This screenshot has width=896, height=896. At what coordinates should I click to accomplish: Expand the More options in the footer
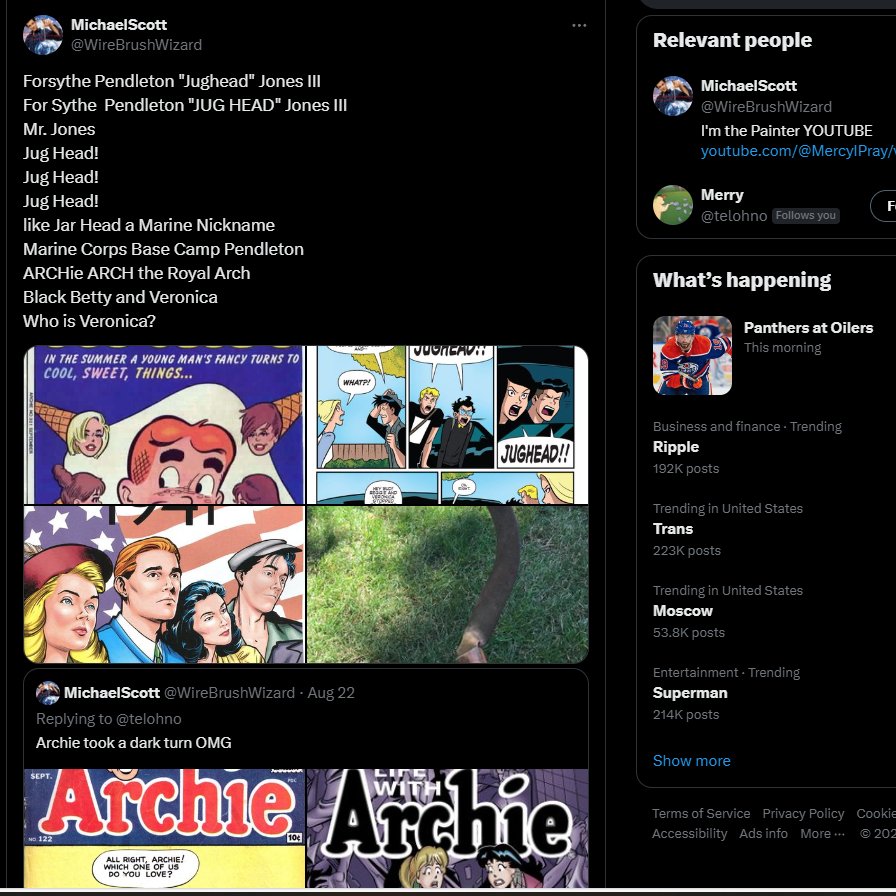point(822,834)
